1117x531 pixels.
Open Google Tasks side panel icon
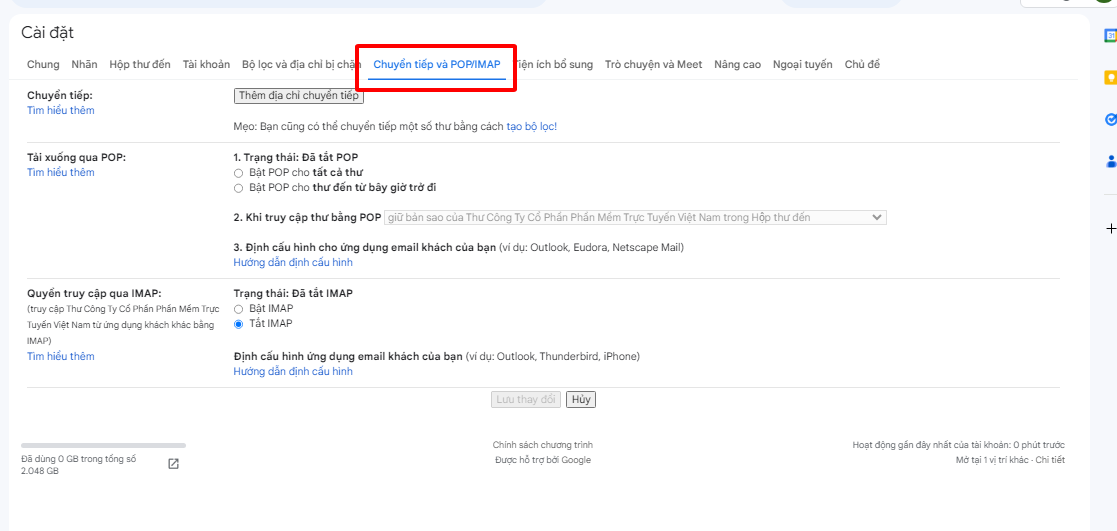(x=1110, y=119)
